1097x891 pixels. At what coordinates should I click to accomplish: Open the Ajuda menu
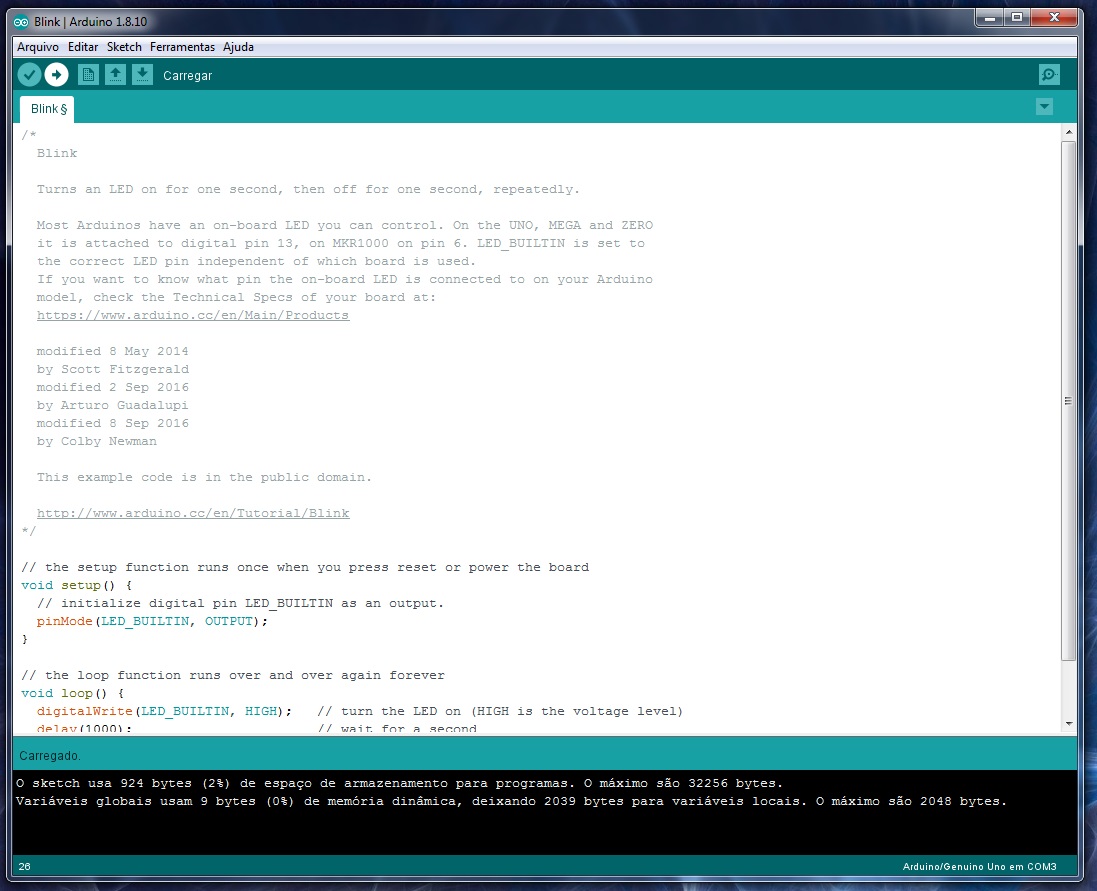(238, 47)
